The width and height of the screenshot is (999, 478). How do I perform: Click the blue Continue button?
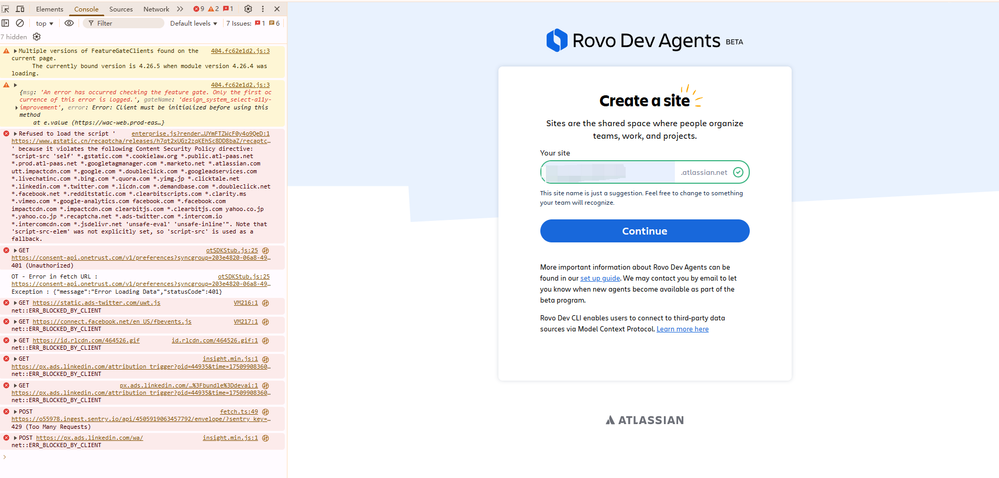pyautogui.click(x=645, y=231)
